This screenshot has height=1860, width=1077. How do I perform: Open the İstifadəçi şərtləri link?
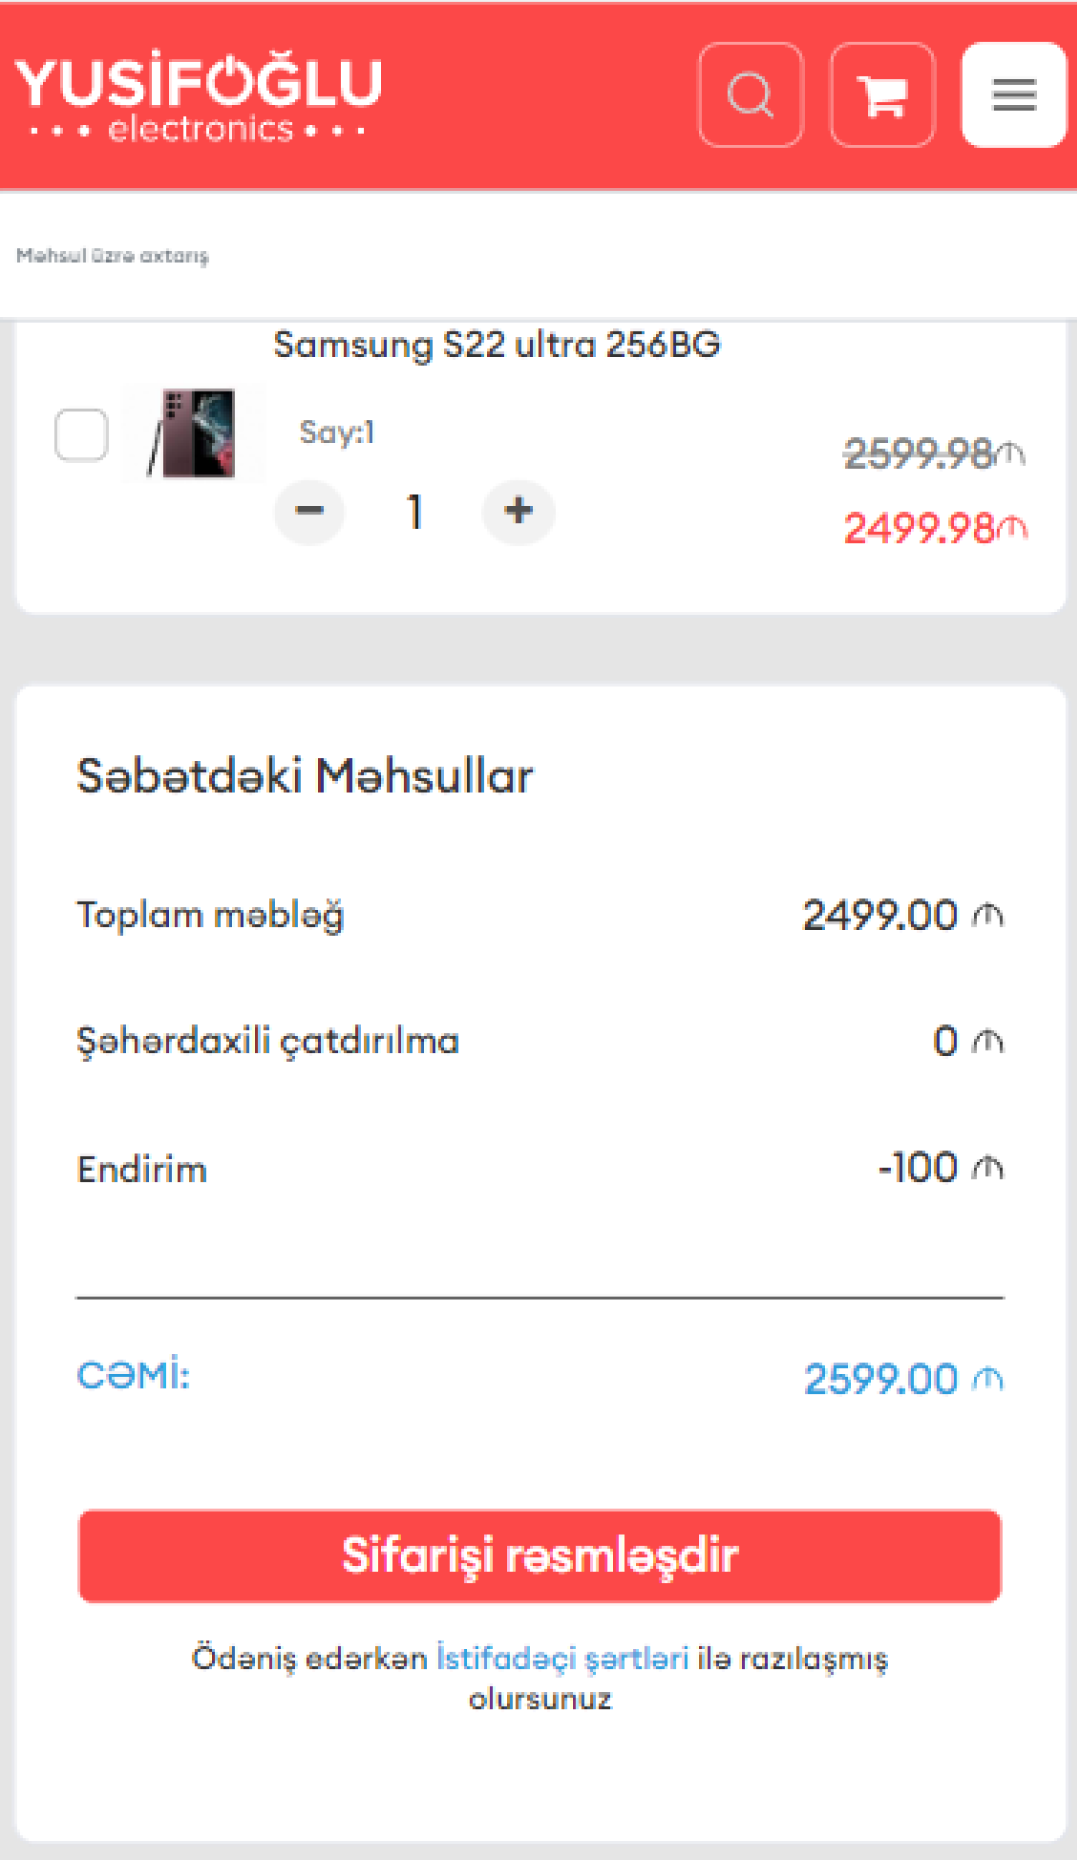tap(562, 1658)
